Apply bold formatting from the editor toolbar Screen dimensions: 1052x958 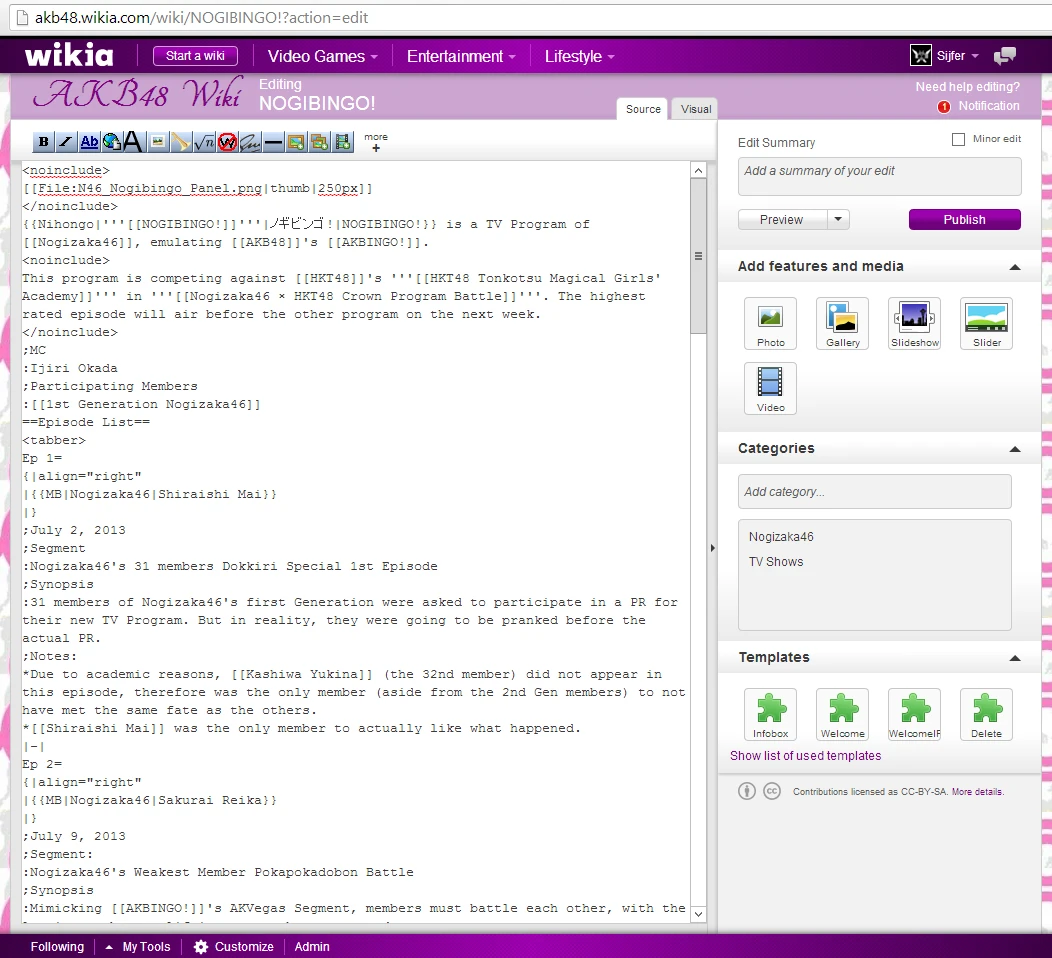tap(44, 142)
